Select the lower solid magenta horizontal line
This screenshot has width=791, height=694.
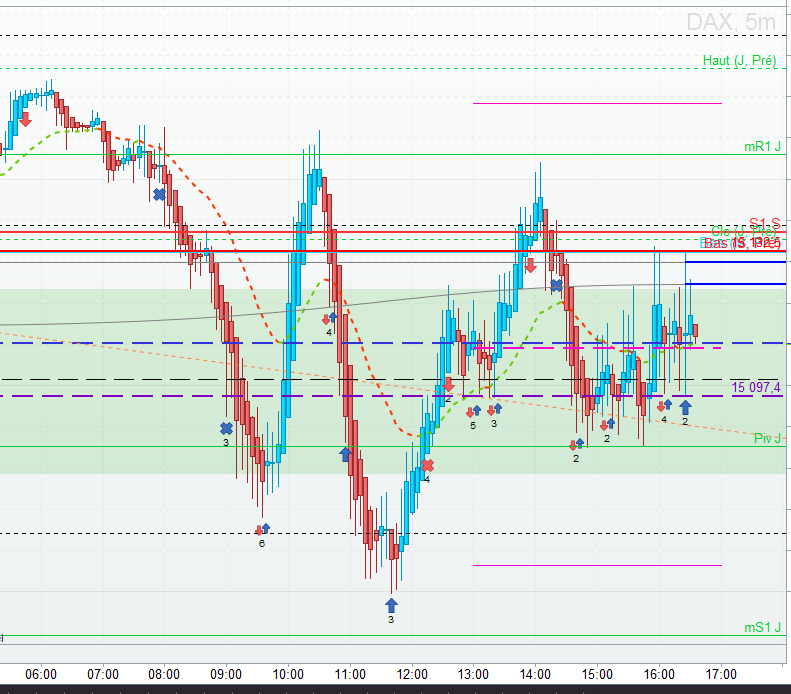[x=597, y=565]
